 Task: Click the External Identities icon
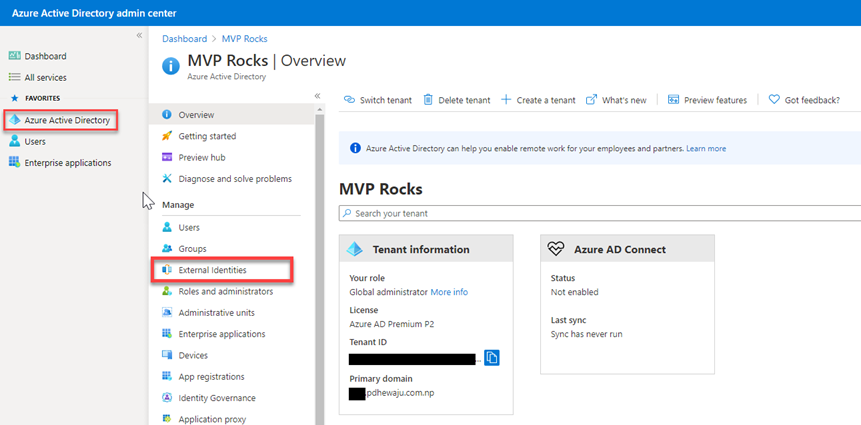167,270
